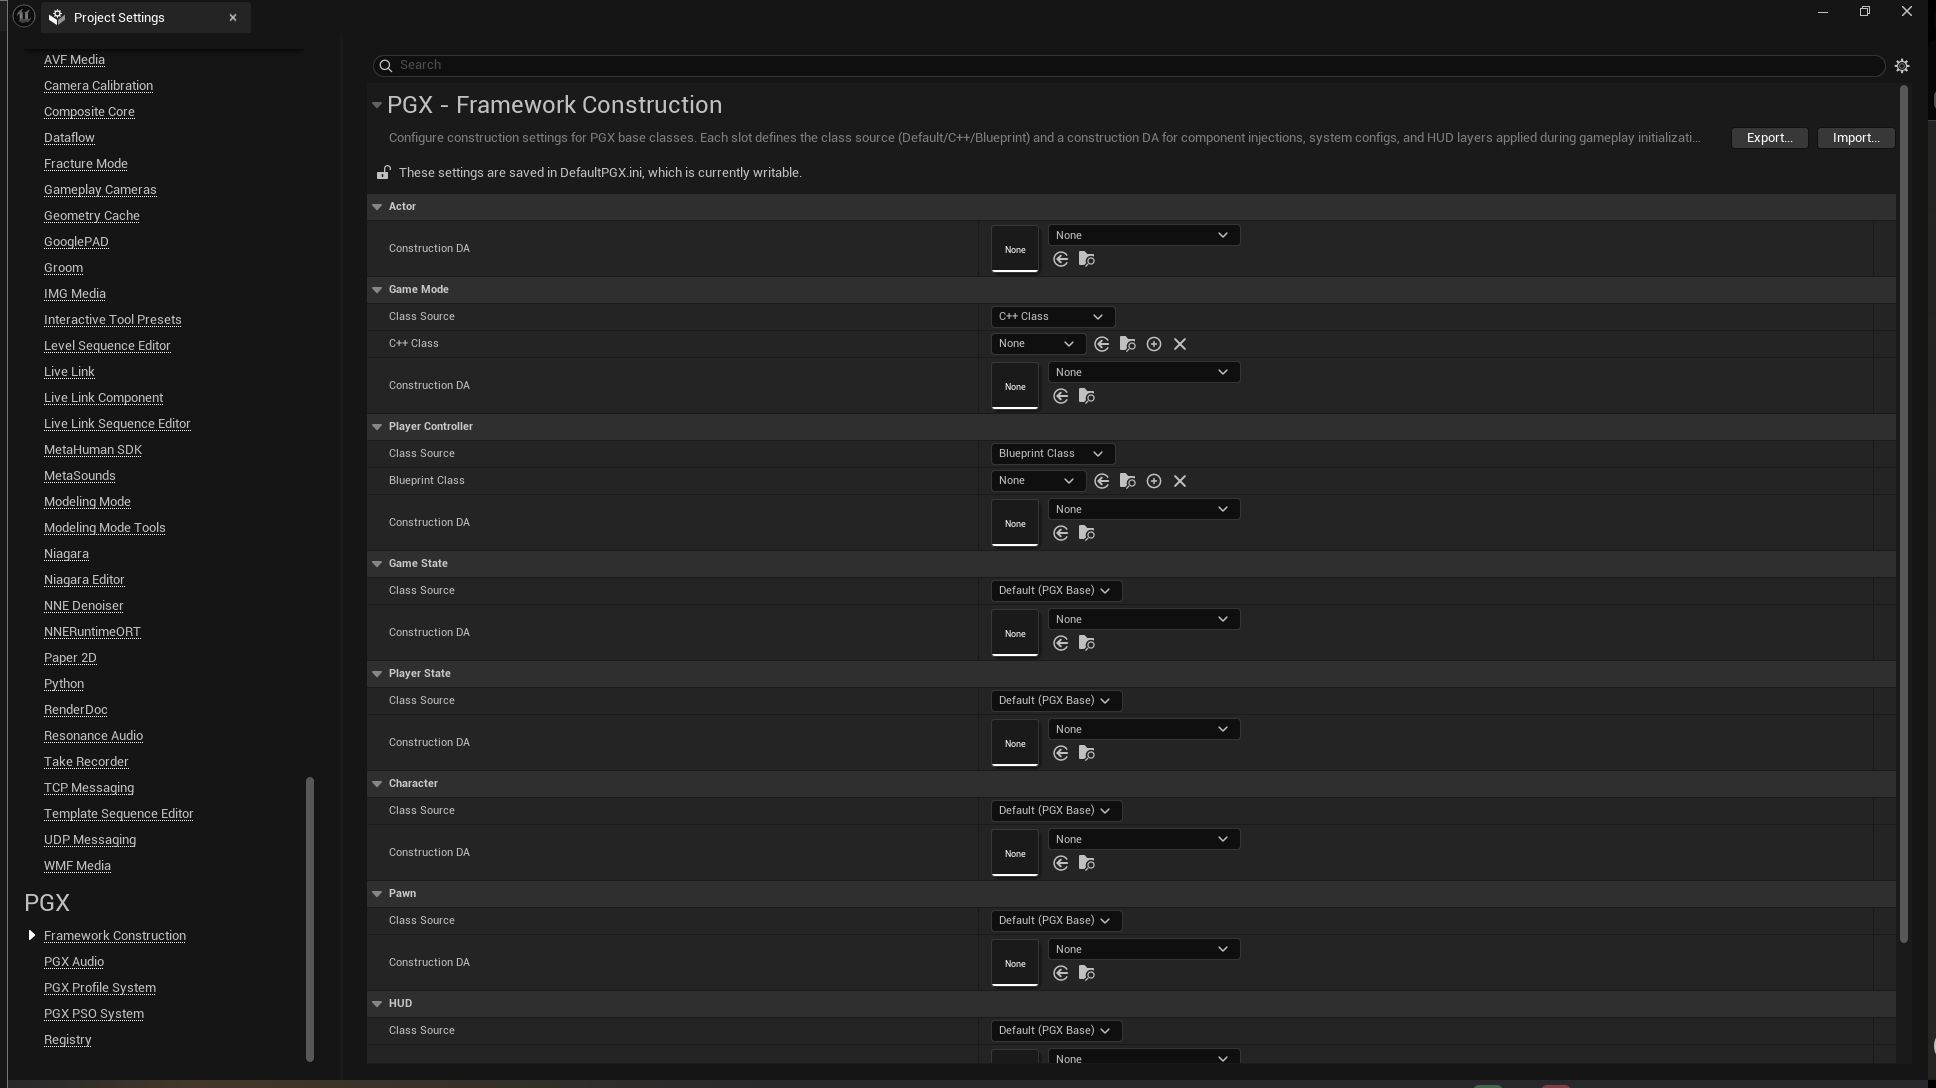Clear the Game Mode C++ Class value
Screen dimensions: 1936x1088
pyautogui.click(x=1180, y=344)
